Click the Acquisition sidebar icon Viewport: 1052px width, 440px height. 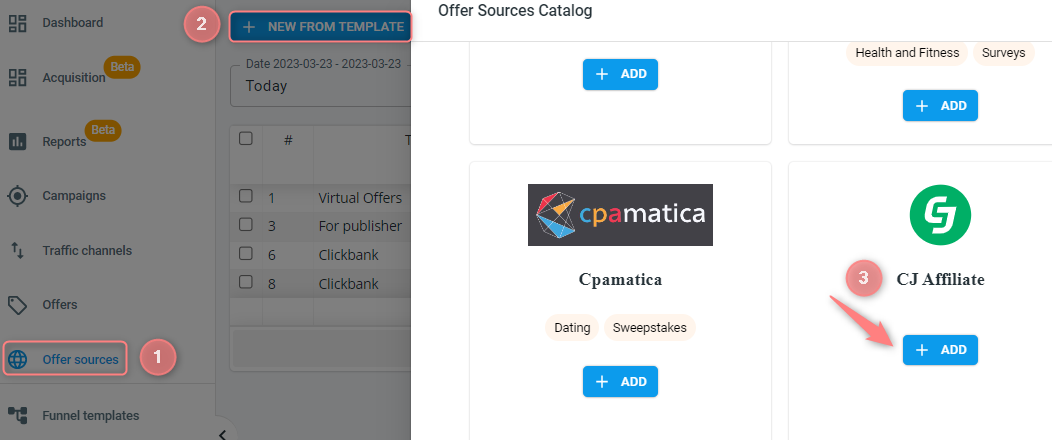(x=17, y=78)
